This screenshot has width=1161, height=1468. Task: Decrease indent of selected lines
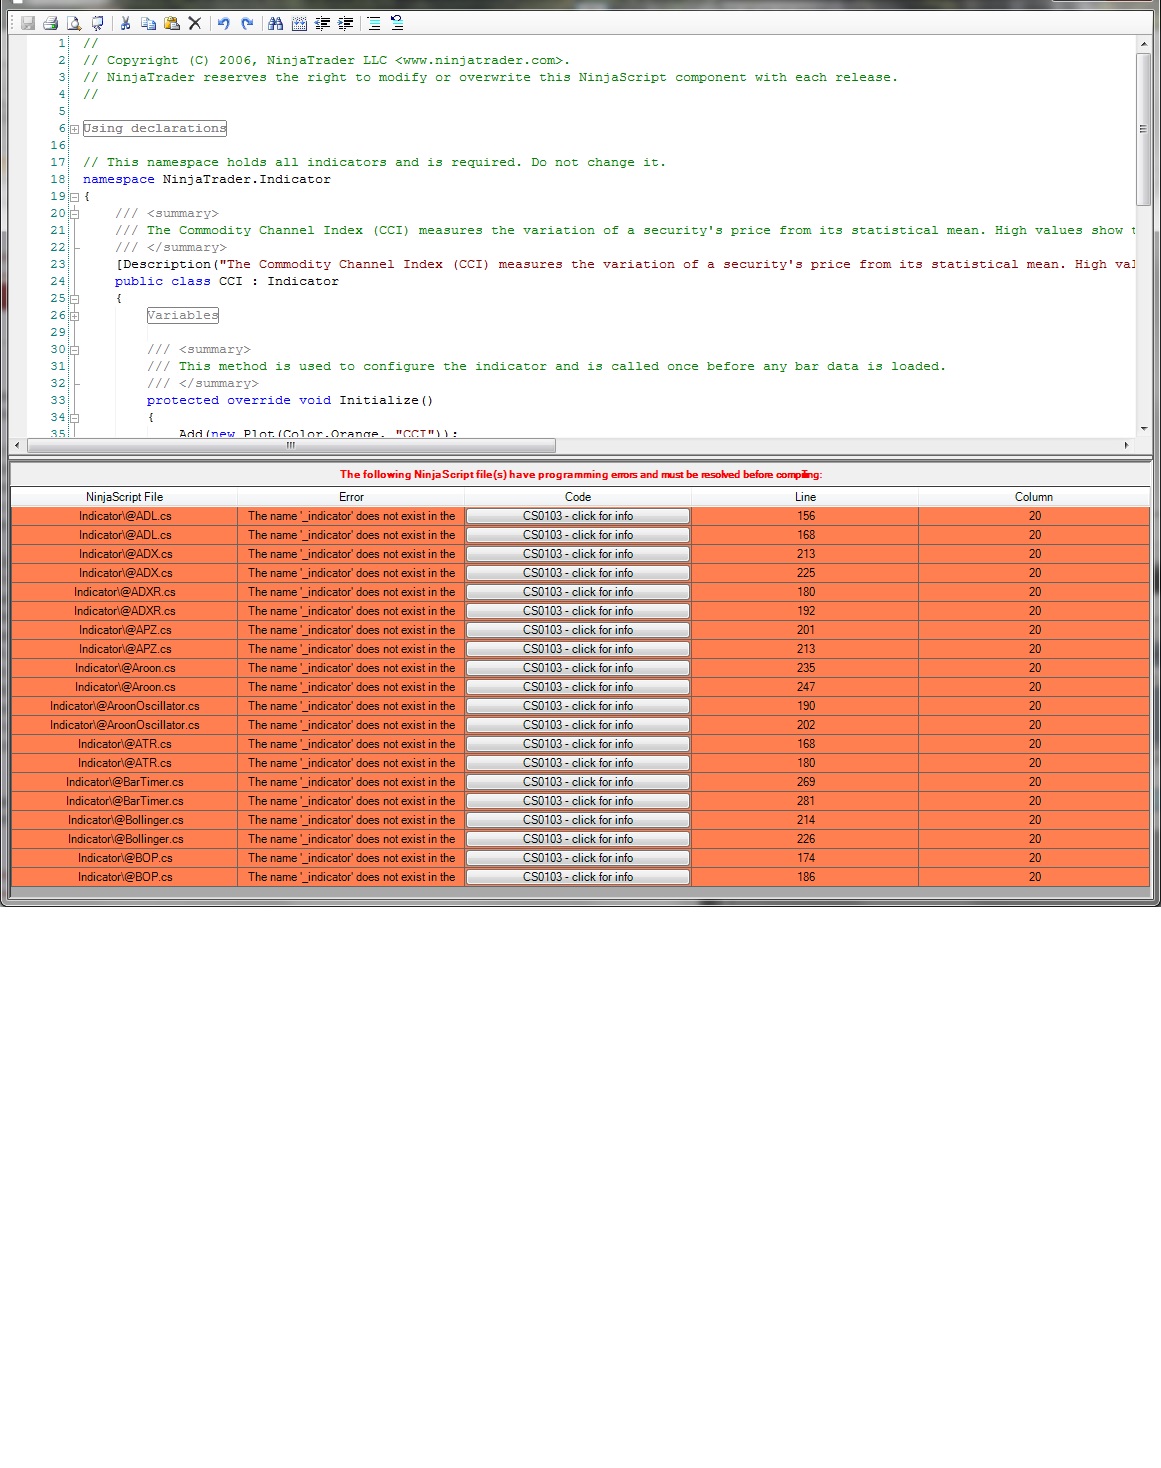(322, 23)
